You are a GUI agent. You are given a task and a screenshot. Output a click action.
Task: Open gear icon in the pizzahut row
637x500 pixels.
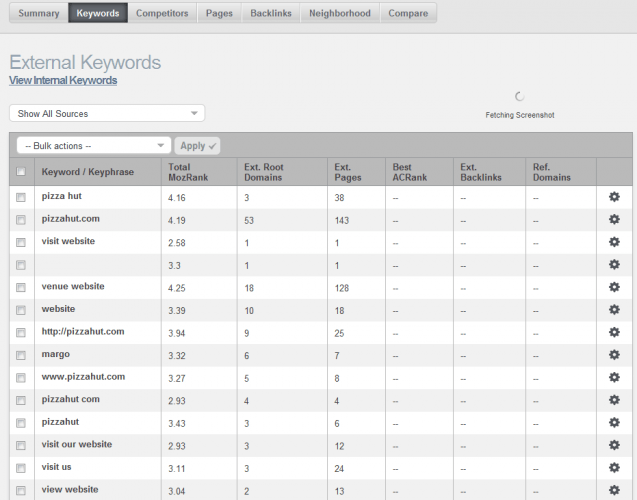614,422
